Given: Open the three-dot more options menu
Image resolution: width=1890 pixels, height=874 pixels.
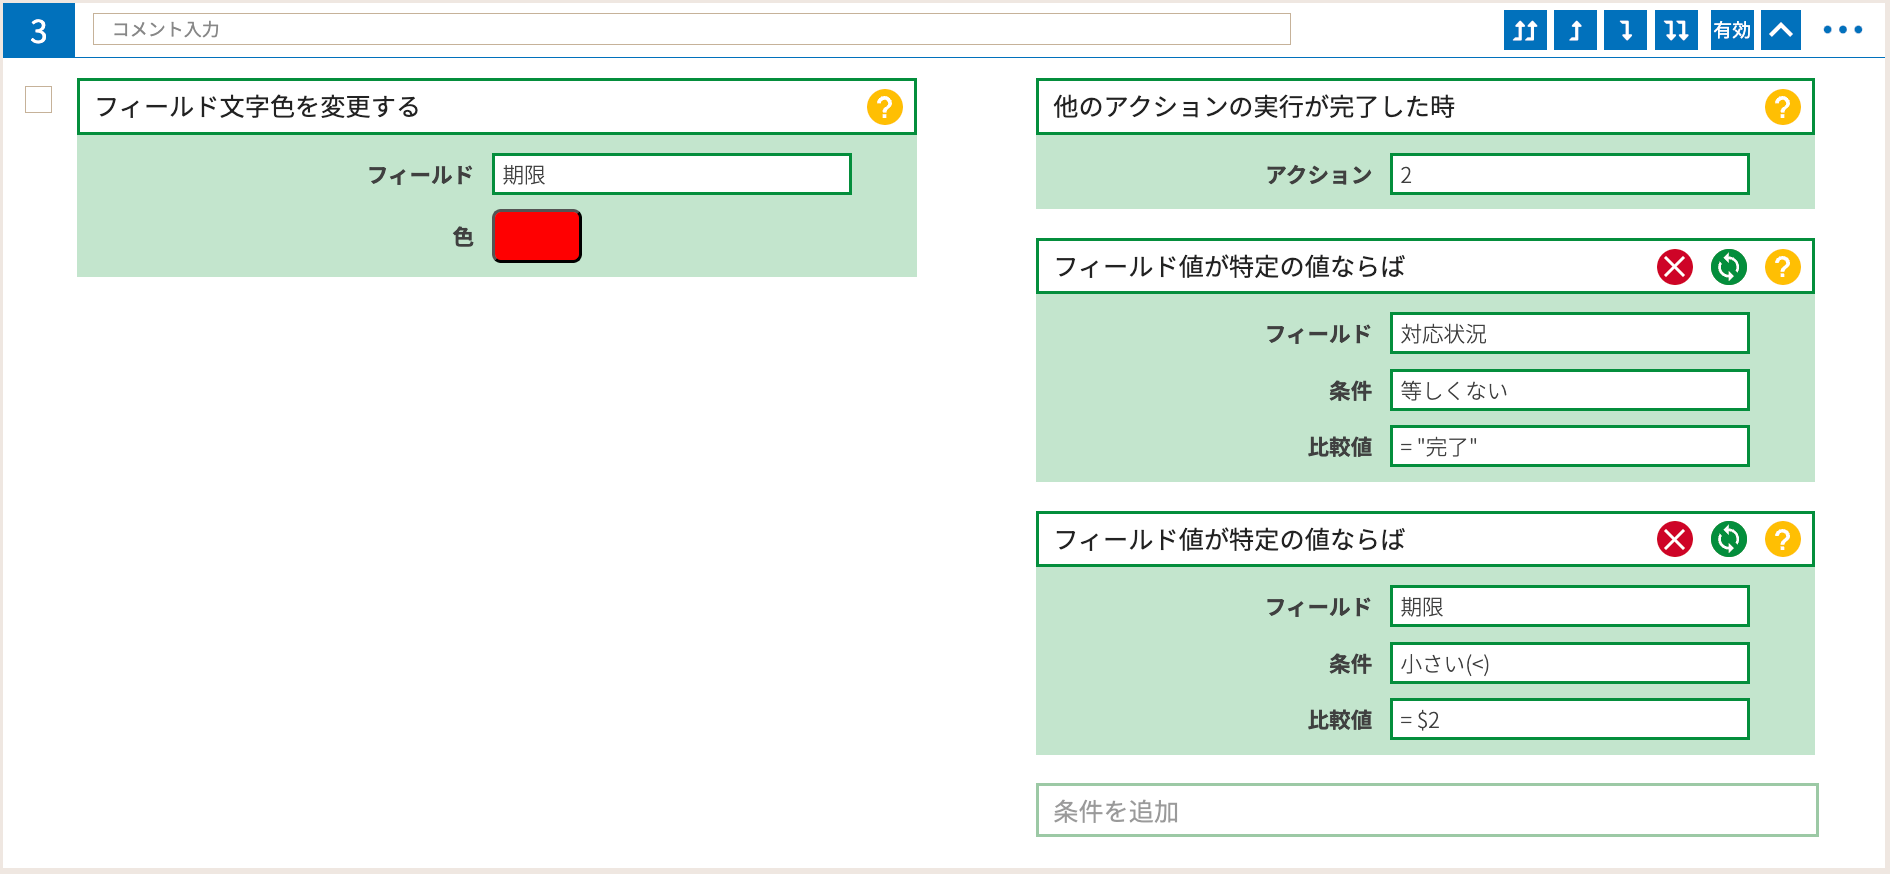Looking at the screenshot, I should pyautogui.click(x=1842, y=30).
